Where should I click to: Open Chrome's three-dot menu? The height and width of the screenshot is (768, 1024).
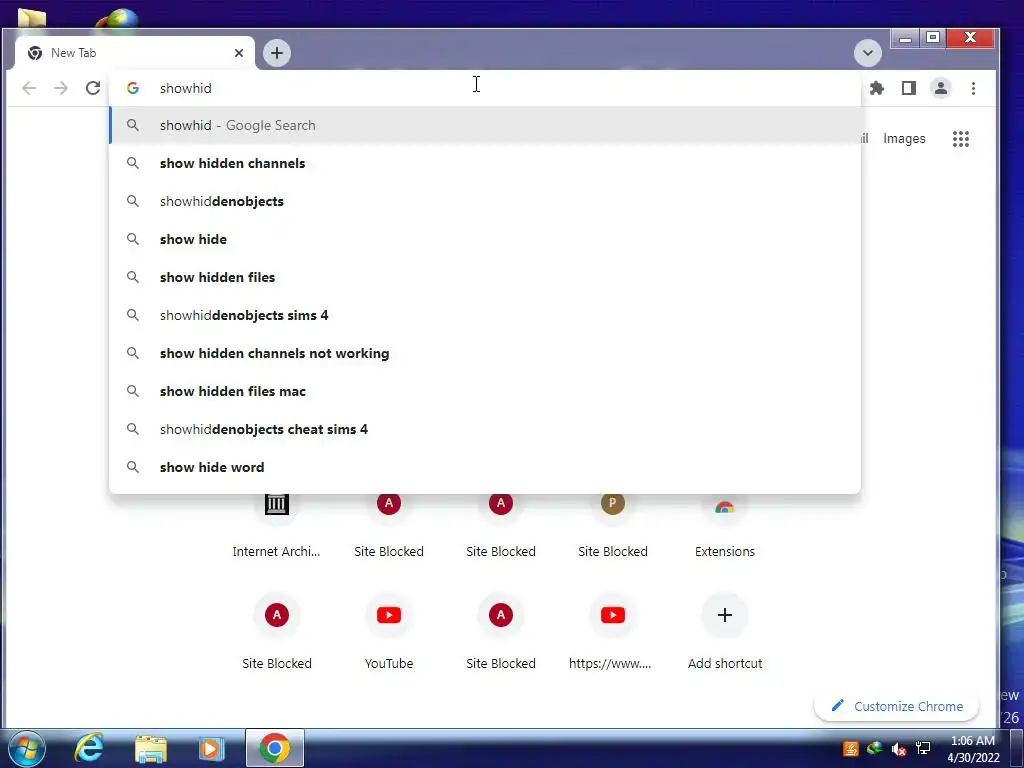pos(973,88)
